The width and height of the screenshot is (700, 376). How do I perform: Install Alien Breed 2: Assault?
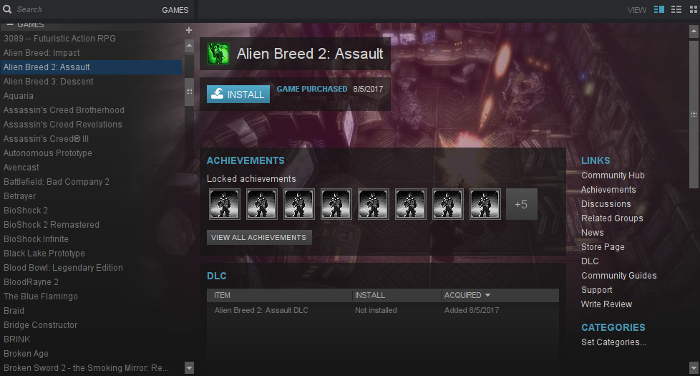coord(238,94)
